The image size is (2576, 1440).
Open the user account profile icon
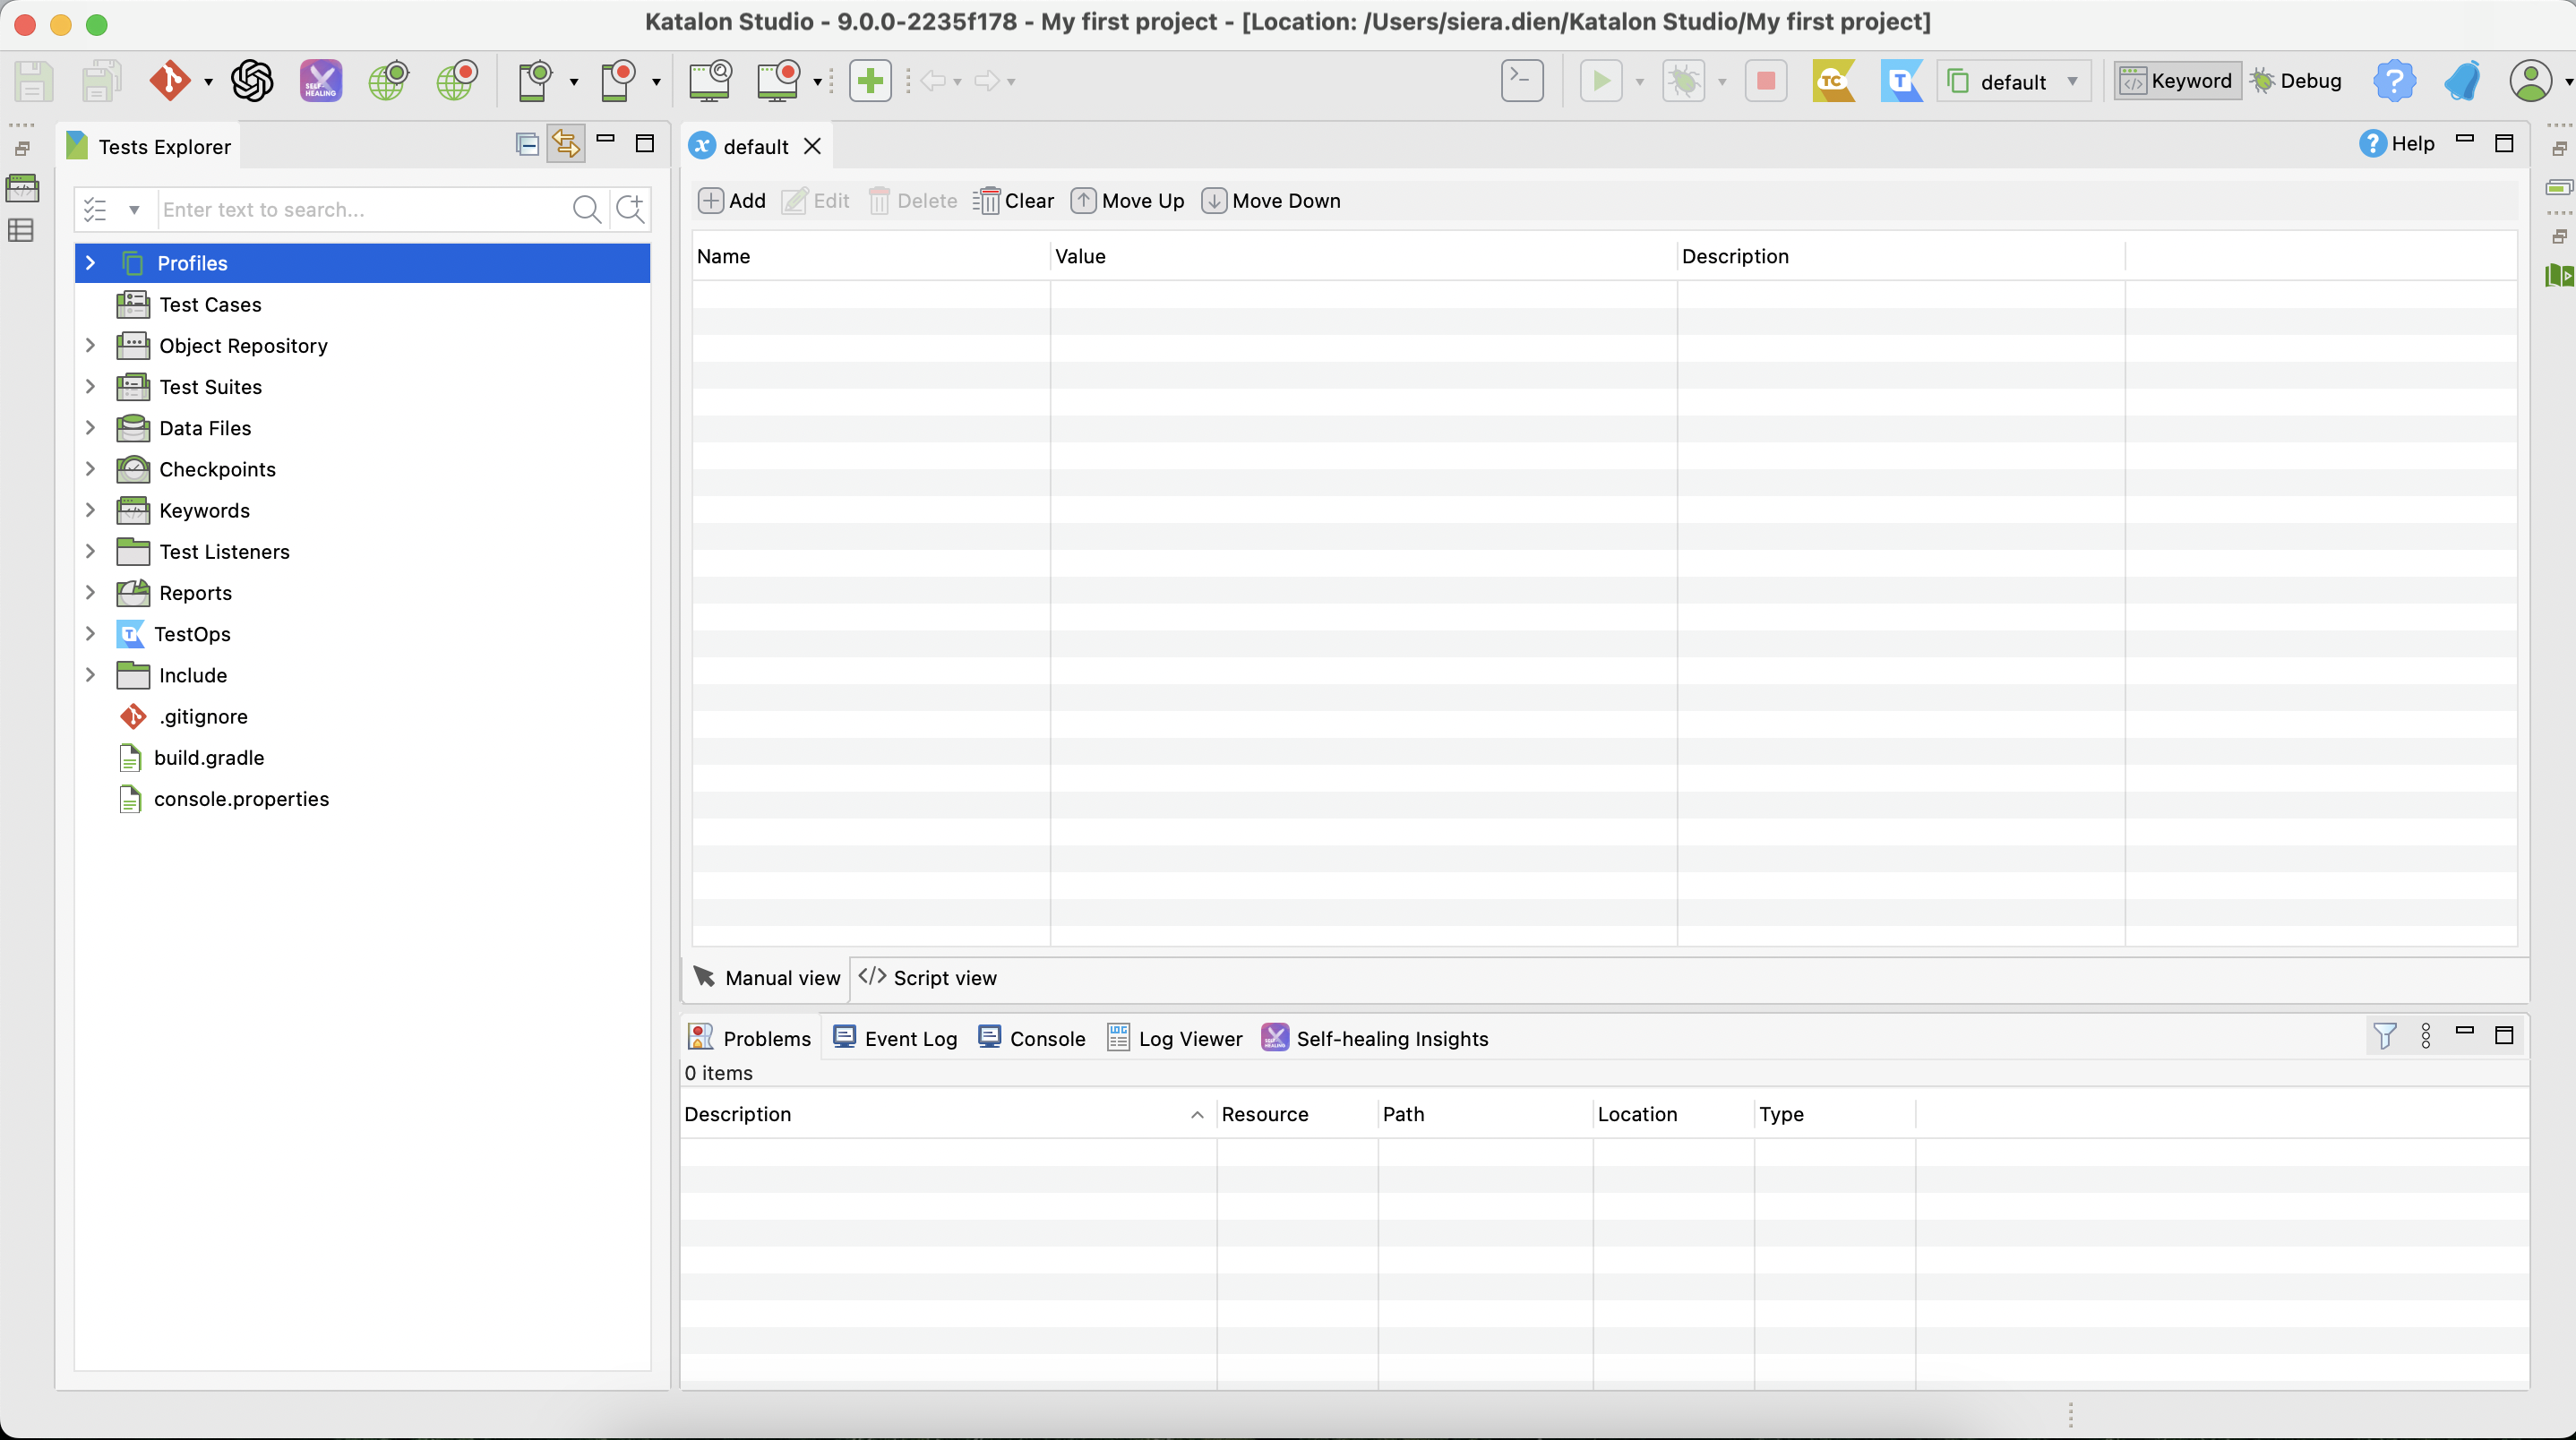pyautogui.click(x=2531, y=81)
